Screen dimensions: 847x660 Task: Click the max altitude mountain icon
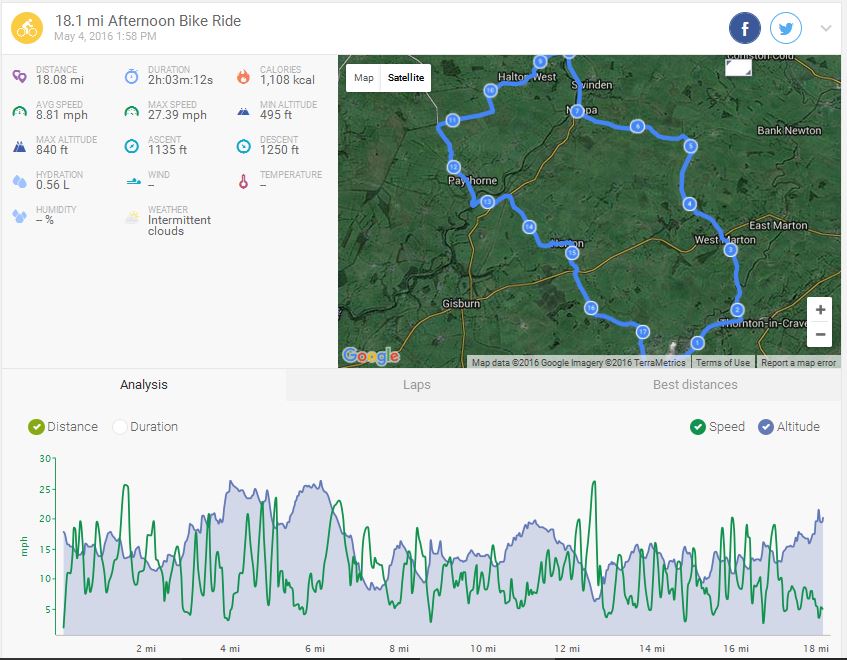coord(20,146)
